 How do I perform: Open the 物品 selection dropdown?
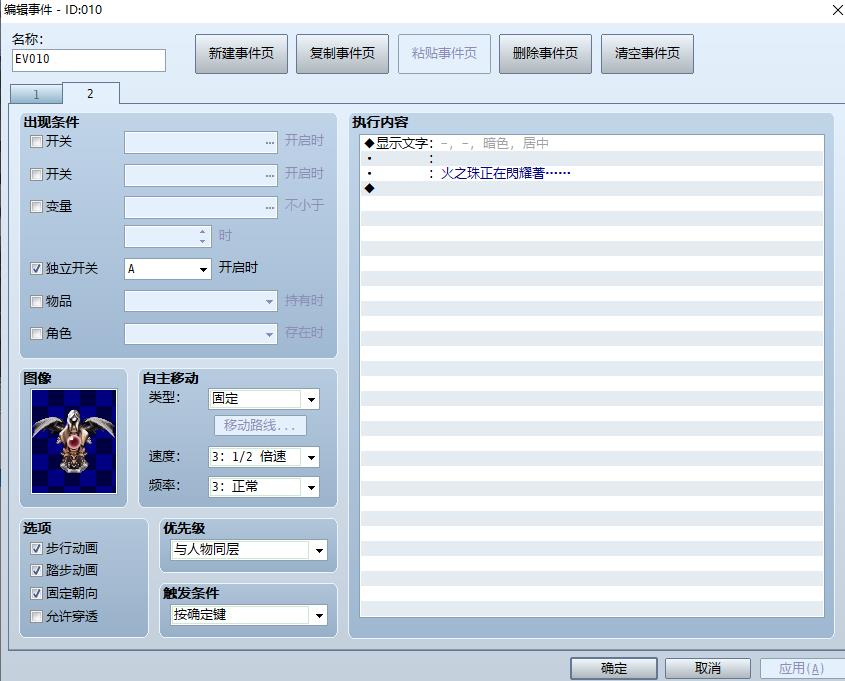click(201, 301)
